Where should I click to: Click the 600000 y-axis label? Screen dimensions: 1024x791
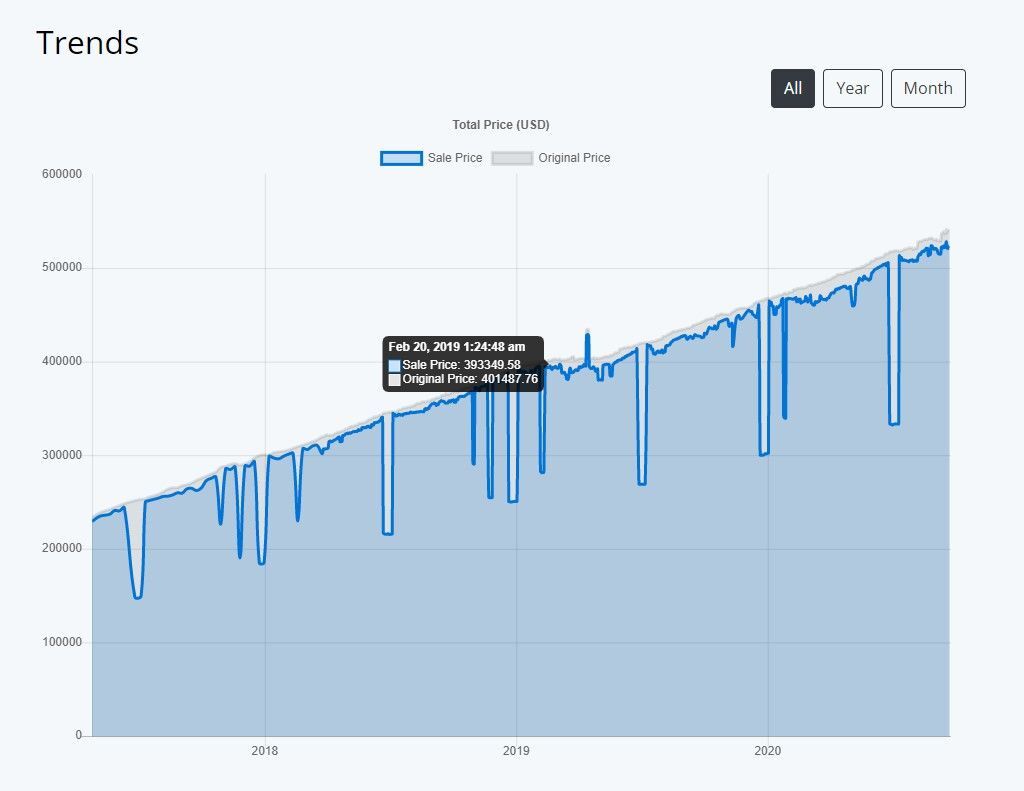(62, 174)
